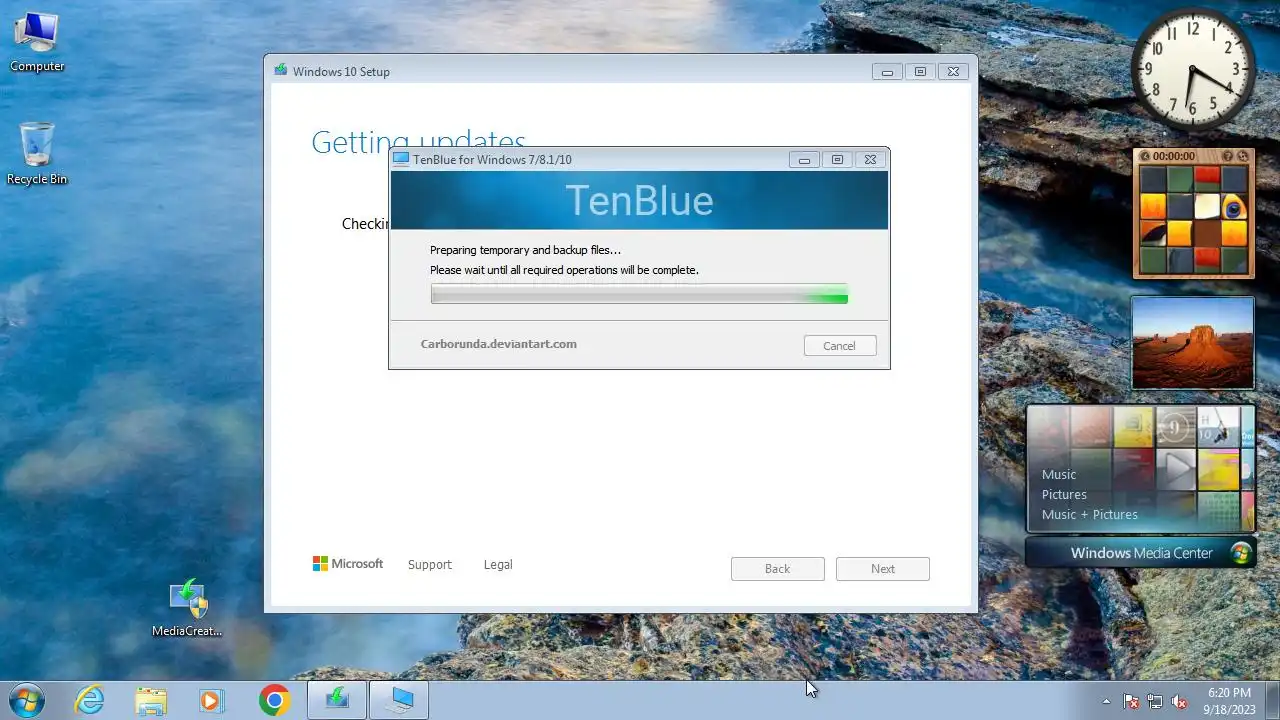Open Windows Explorer from the taskbar
1280x720 pixels.
151,701
